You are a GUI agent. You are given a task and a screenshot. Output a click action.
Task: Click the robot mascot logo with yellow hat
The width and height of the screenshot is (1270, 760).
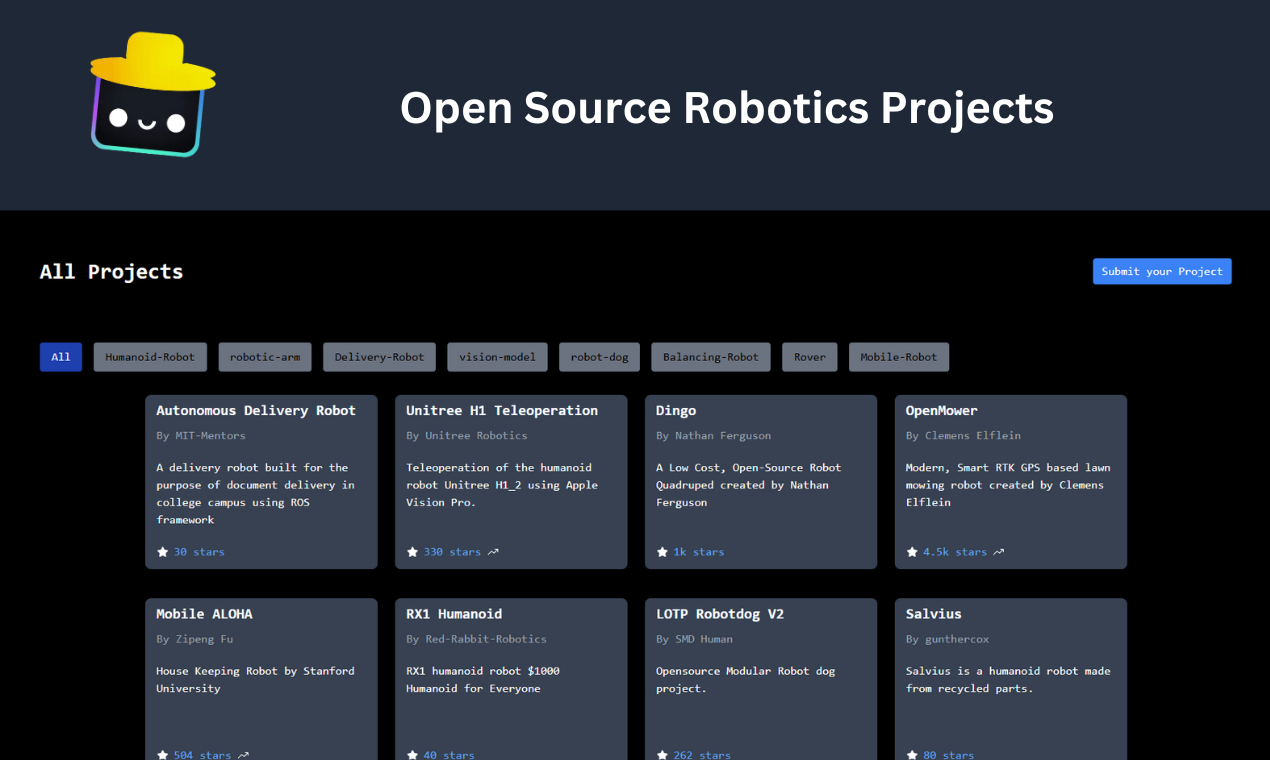pos(153,95)
